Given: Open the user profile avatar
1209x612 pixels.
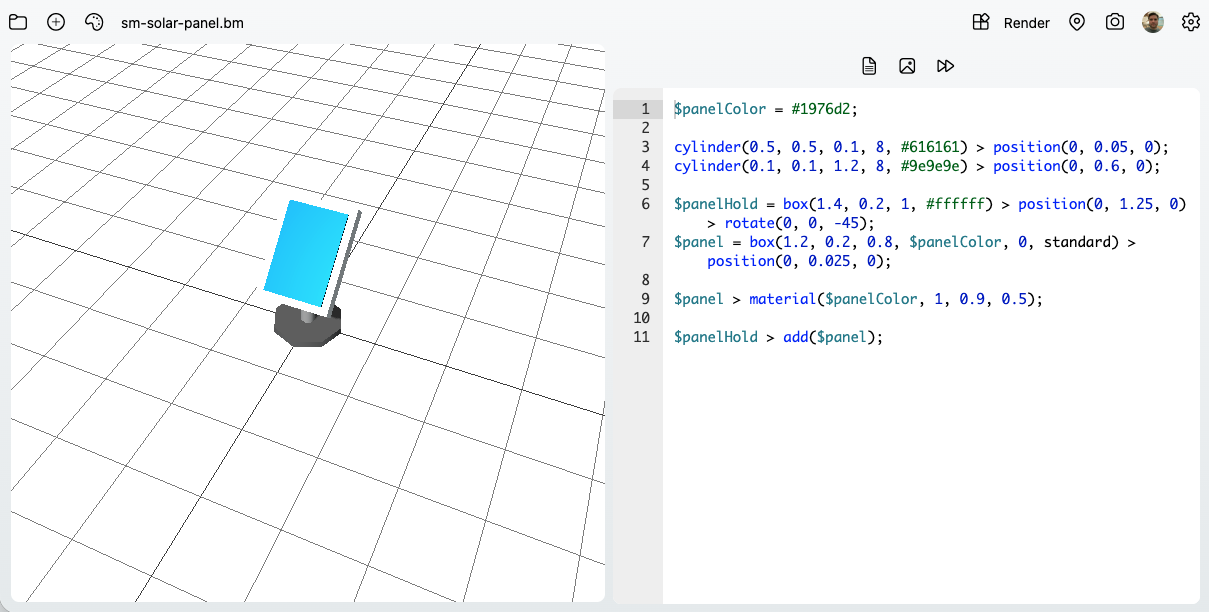Looking at the screenshot, I should coord(1152,21).
